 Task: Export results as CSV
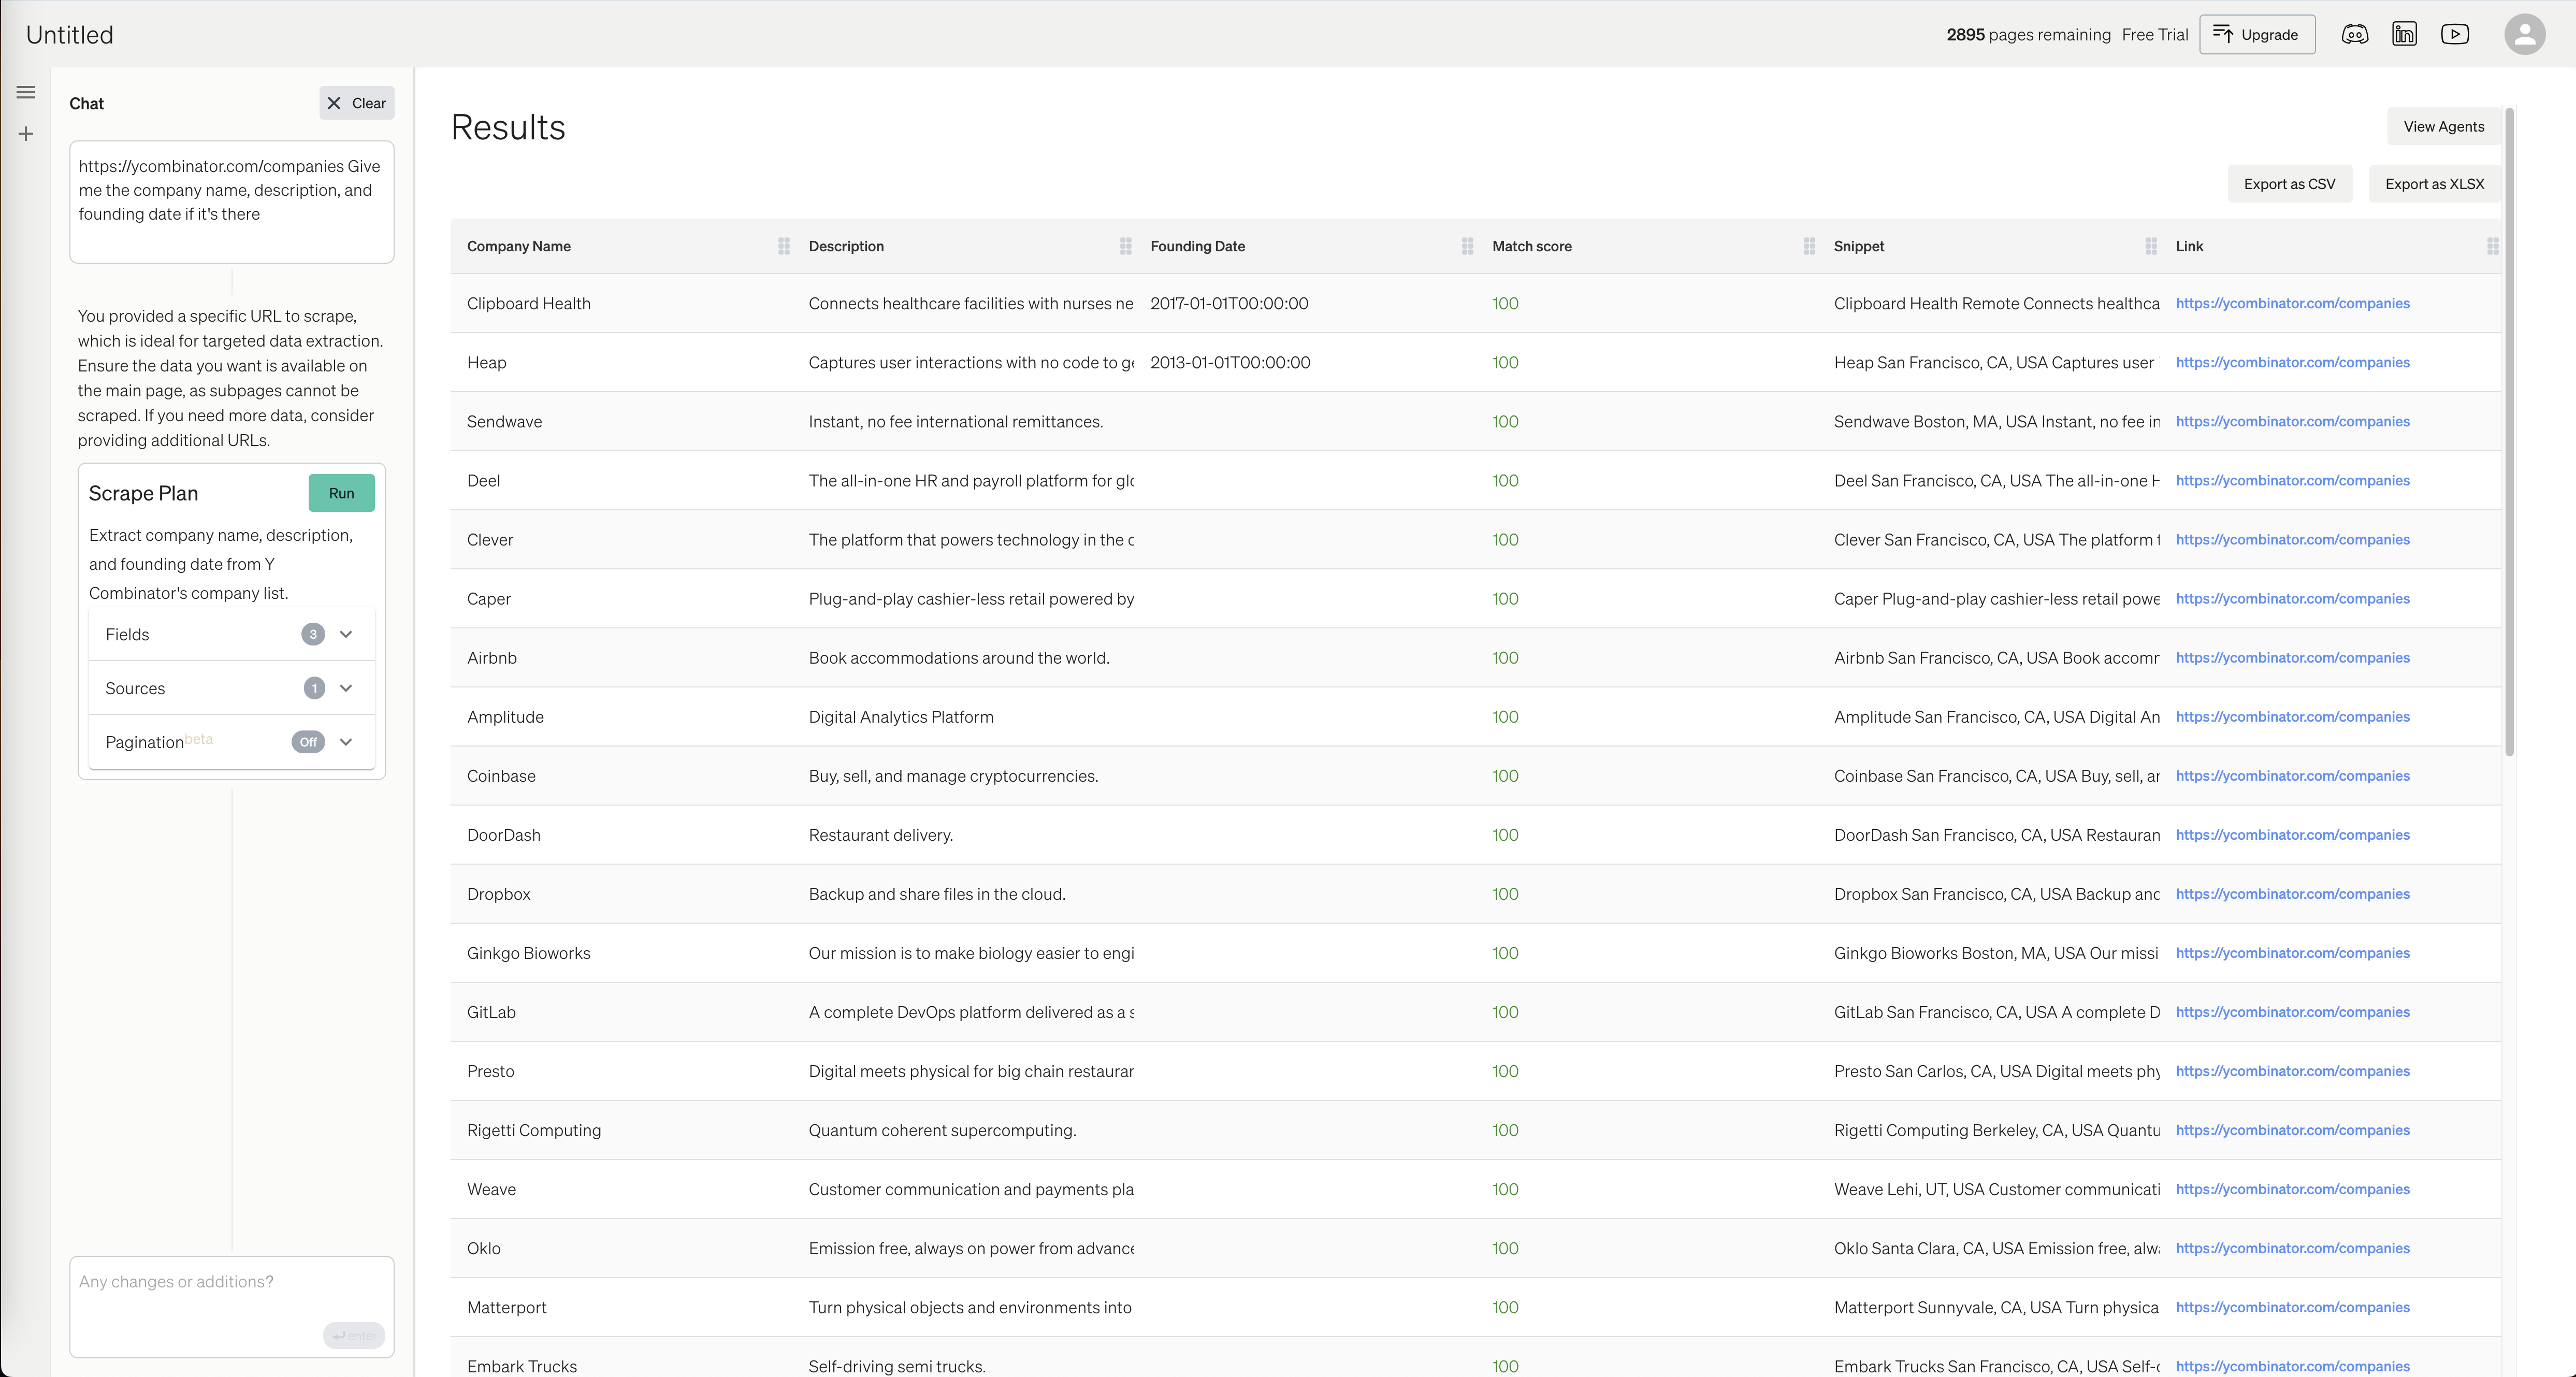point(2289,184)
